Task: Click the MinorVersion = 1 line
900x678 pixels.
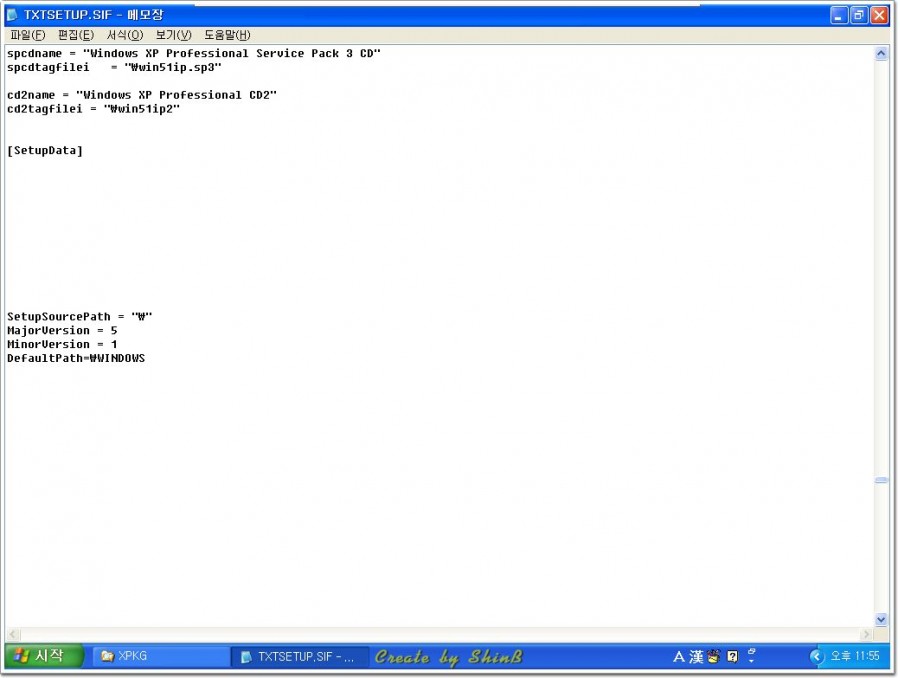Action: (62, 344)
